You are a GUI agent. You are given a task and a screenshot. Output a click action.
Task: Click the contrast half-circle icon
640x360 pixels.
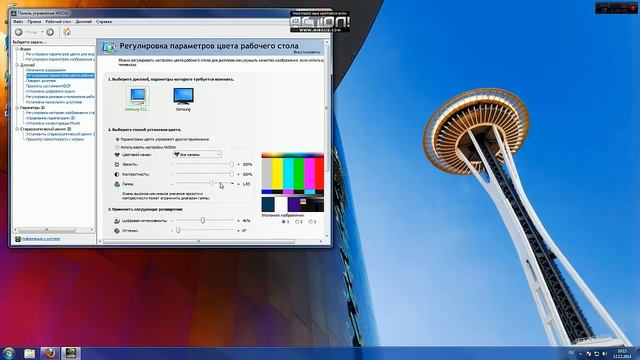click(x=117, y=174)
